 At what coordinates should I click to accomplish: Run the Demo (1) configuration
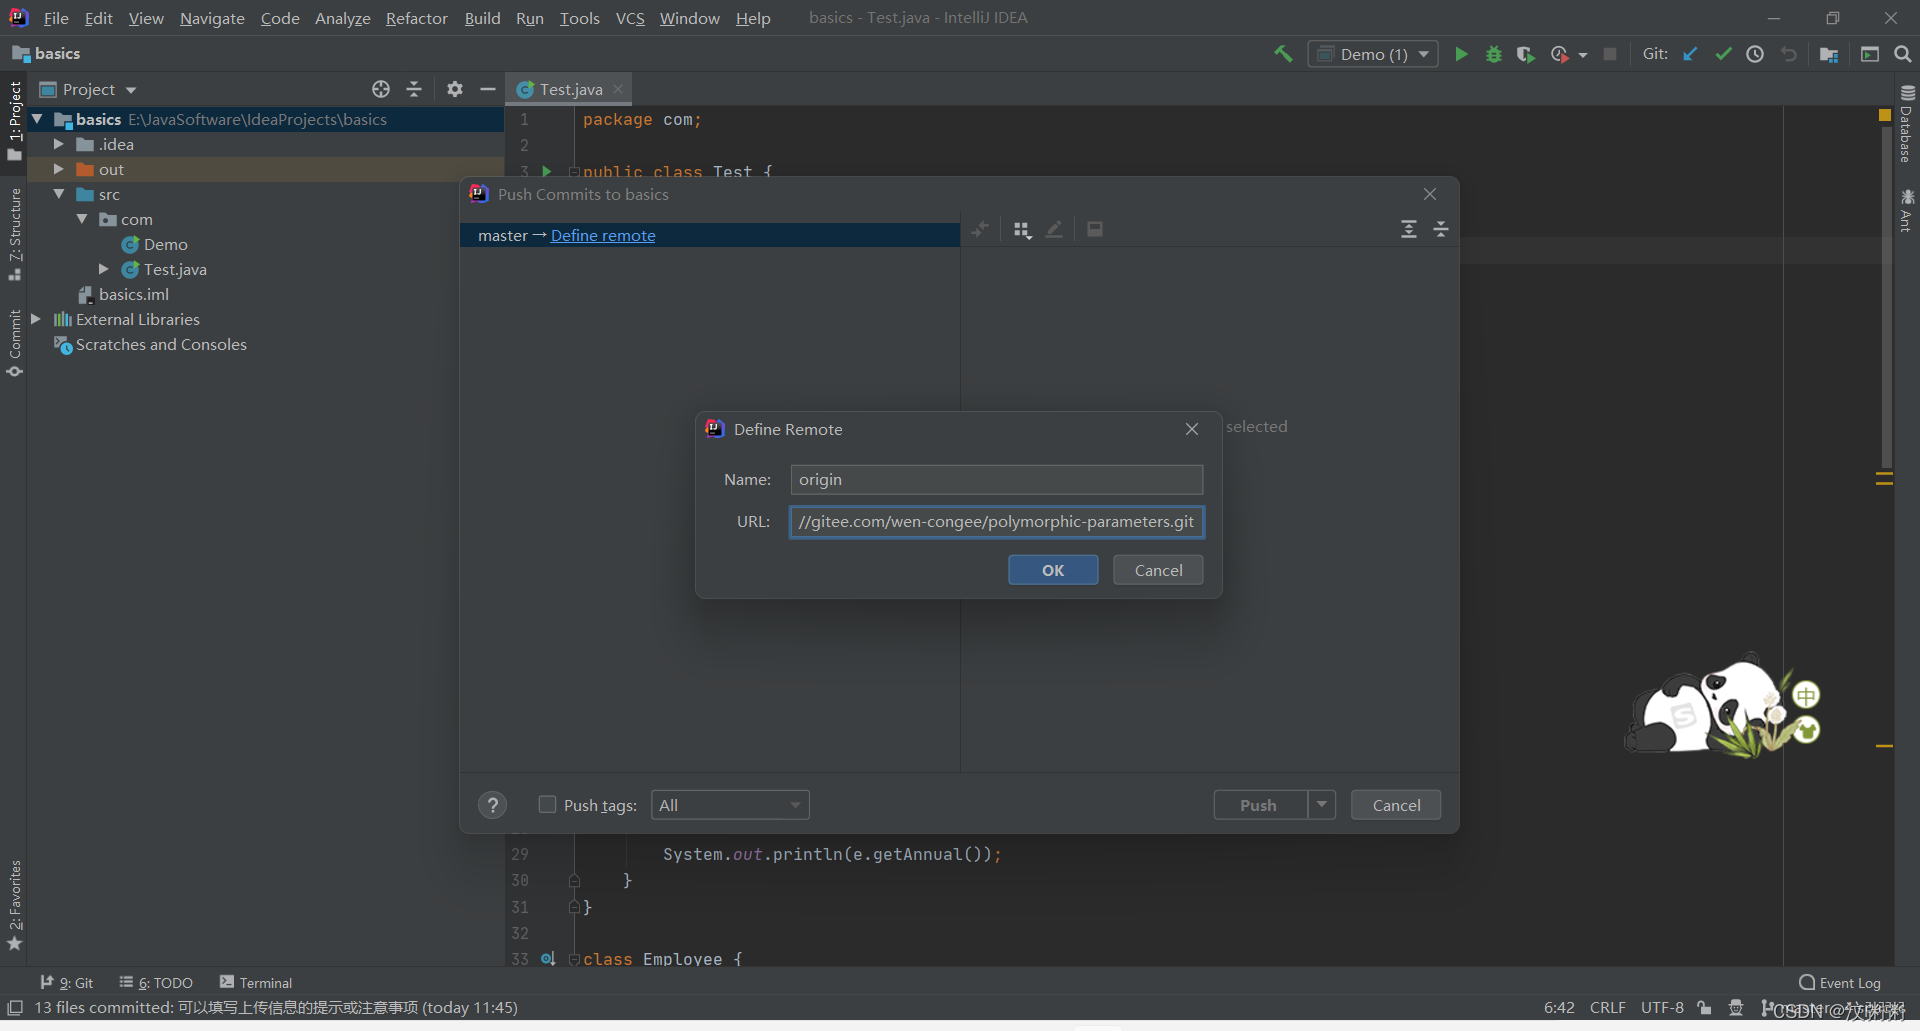pyautogui.click(x=1461, y=54)
